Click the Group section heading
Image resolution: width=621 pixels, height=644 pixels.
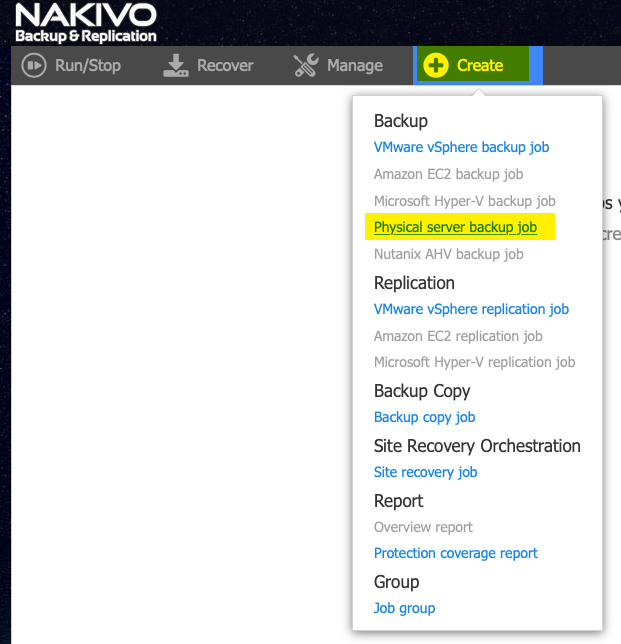[x=396, y=582]
